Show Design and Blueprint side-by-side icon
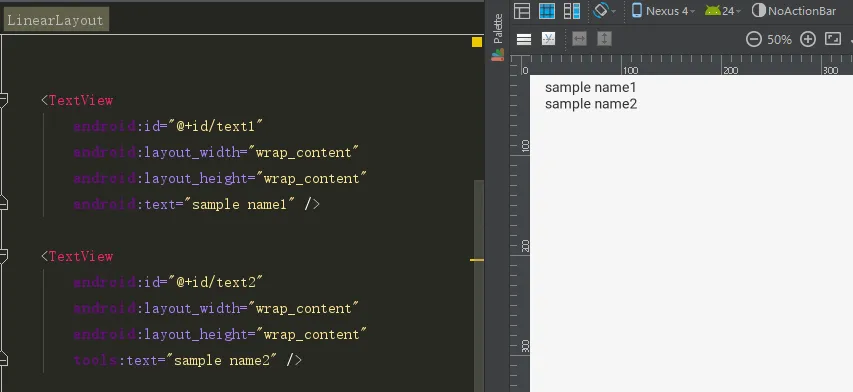The image size is (853, 392). (572, 11)
